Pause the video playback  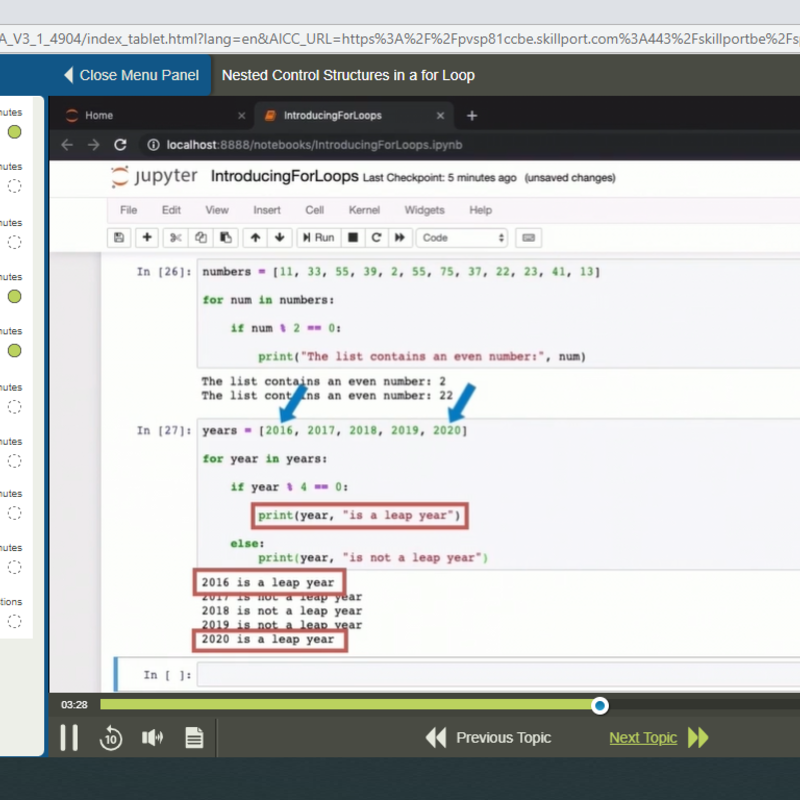69,738
